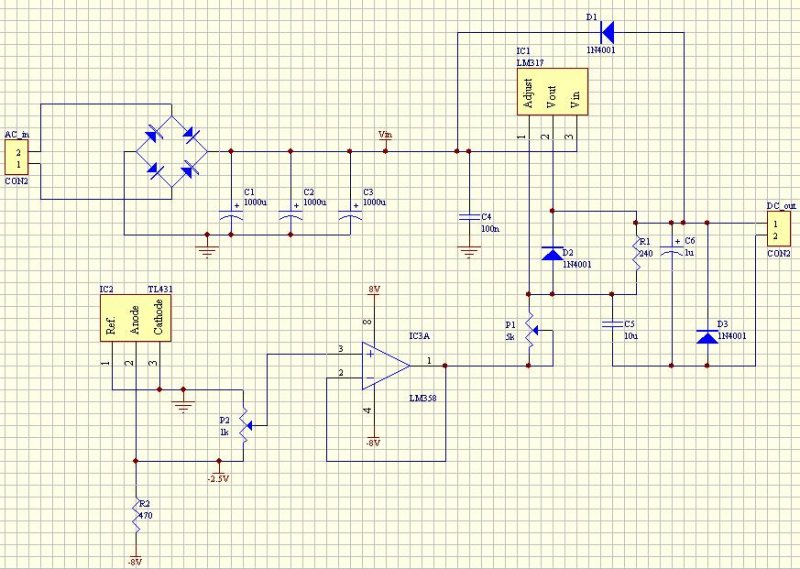Screen dimensions: 800x569
Task: Click the ground symbol below C4
Action: (469, 252)
